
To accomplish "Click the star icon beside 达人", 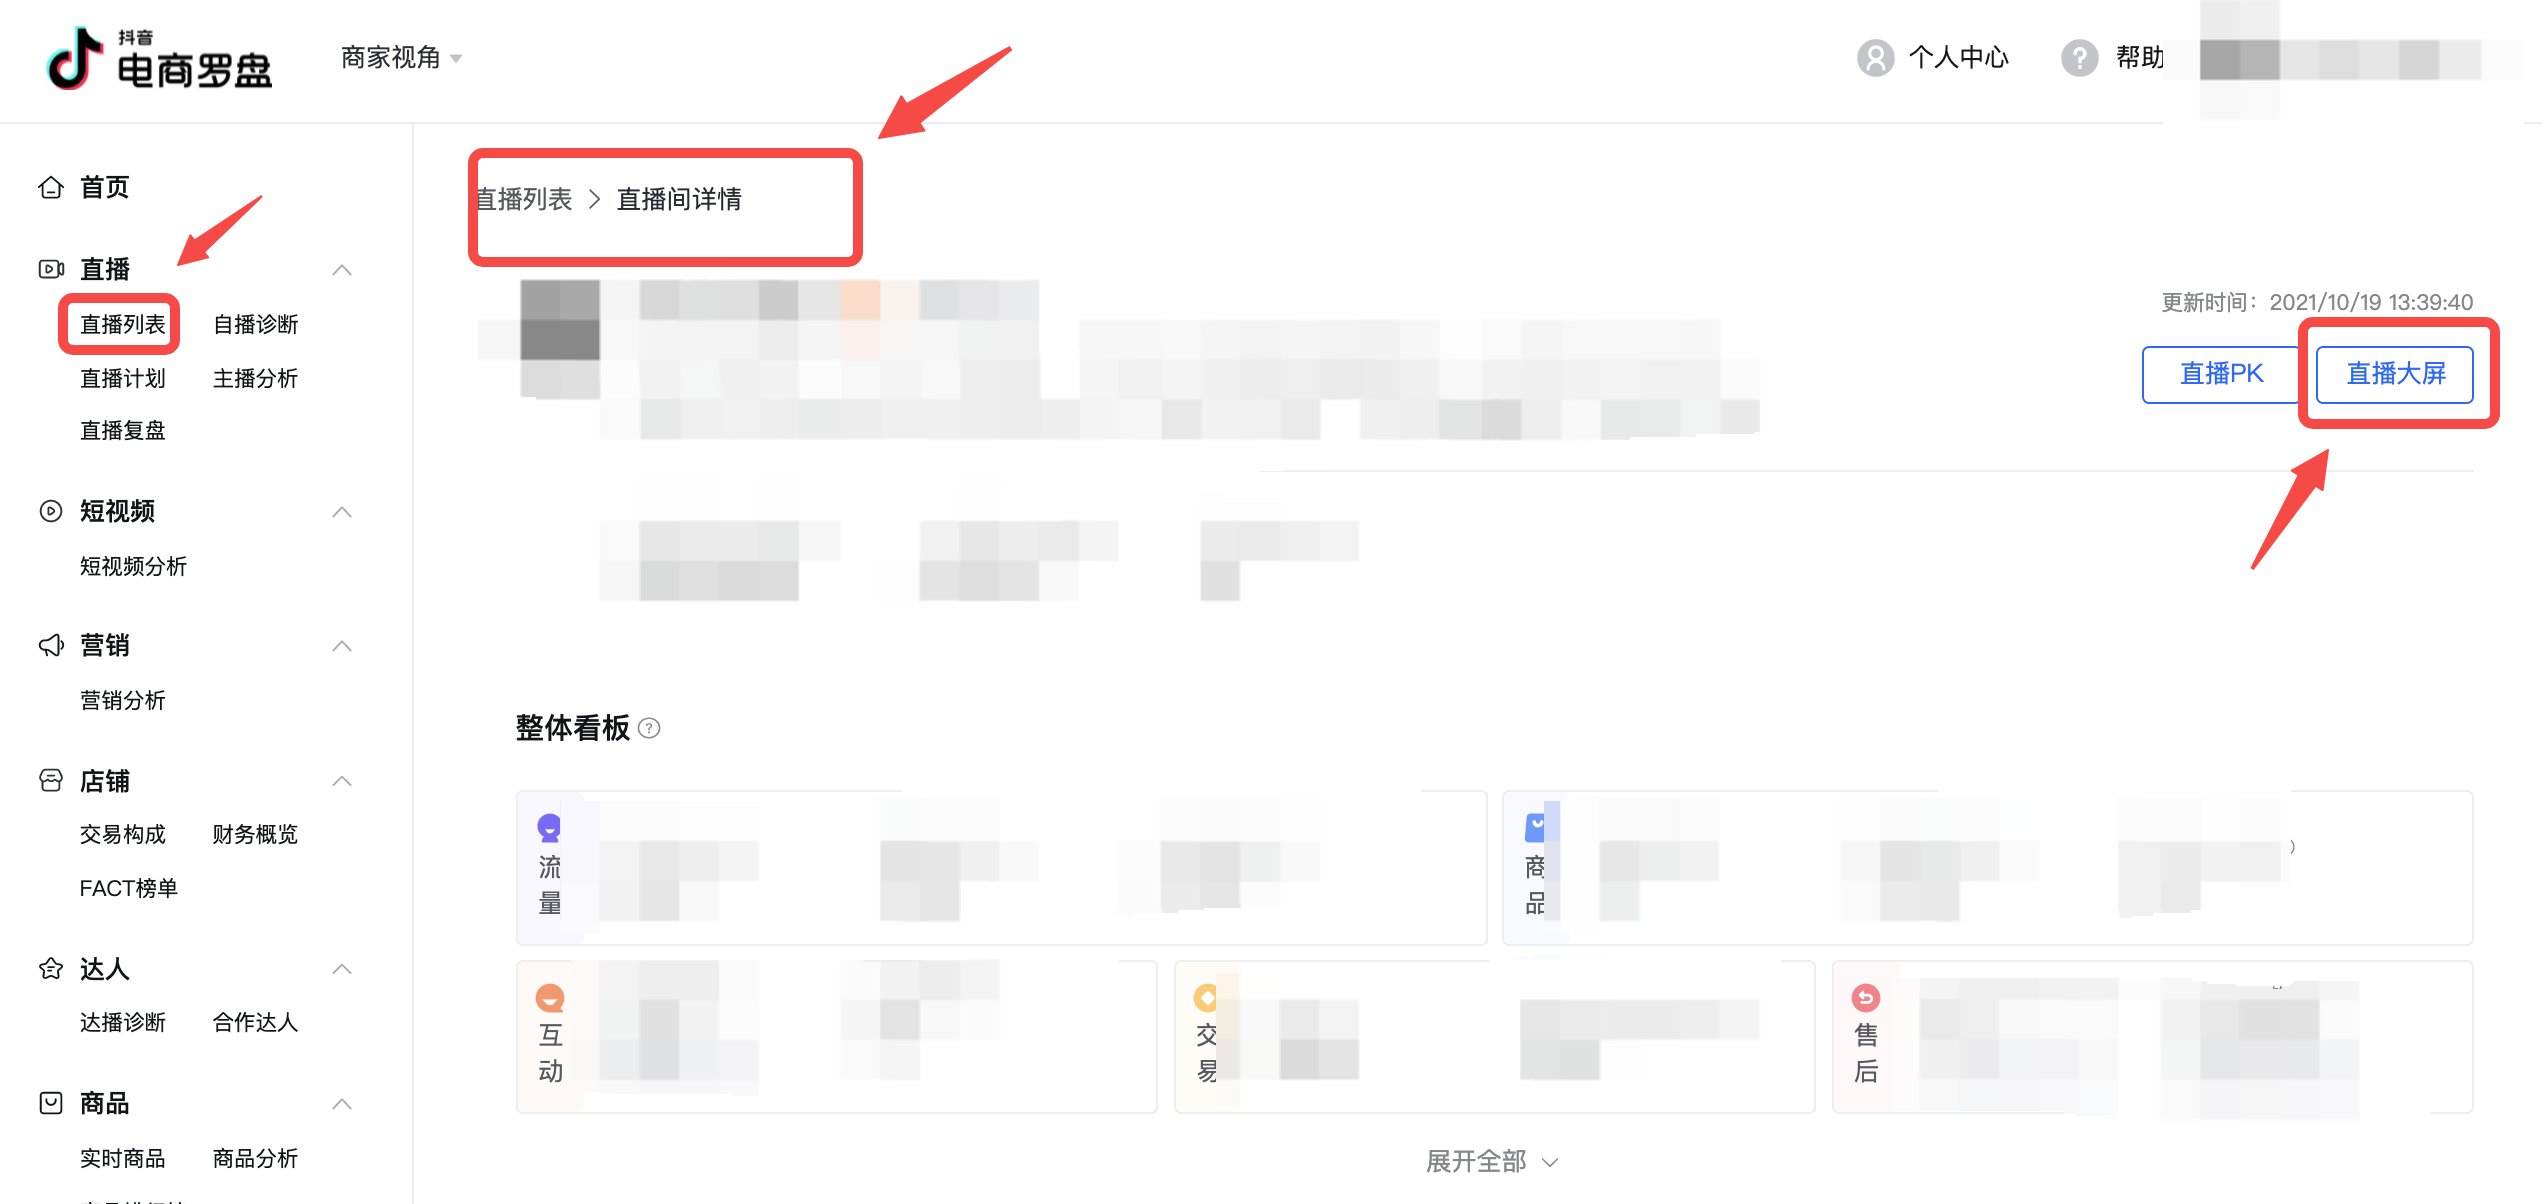I will pyautogui.click(x=51, y=968).
